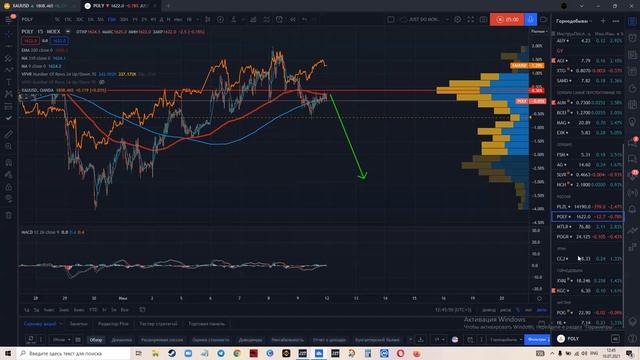Image resolution: width=640 pixels, height=360 pixels.
Task: Select the crosshair cursor tool
Action: coord(9,34)
